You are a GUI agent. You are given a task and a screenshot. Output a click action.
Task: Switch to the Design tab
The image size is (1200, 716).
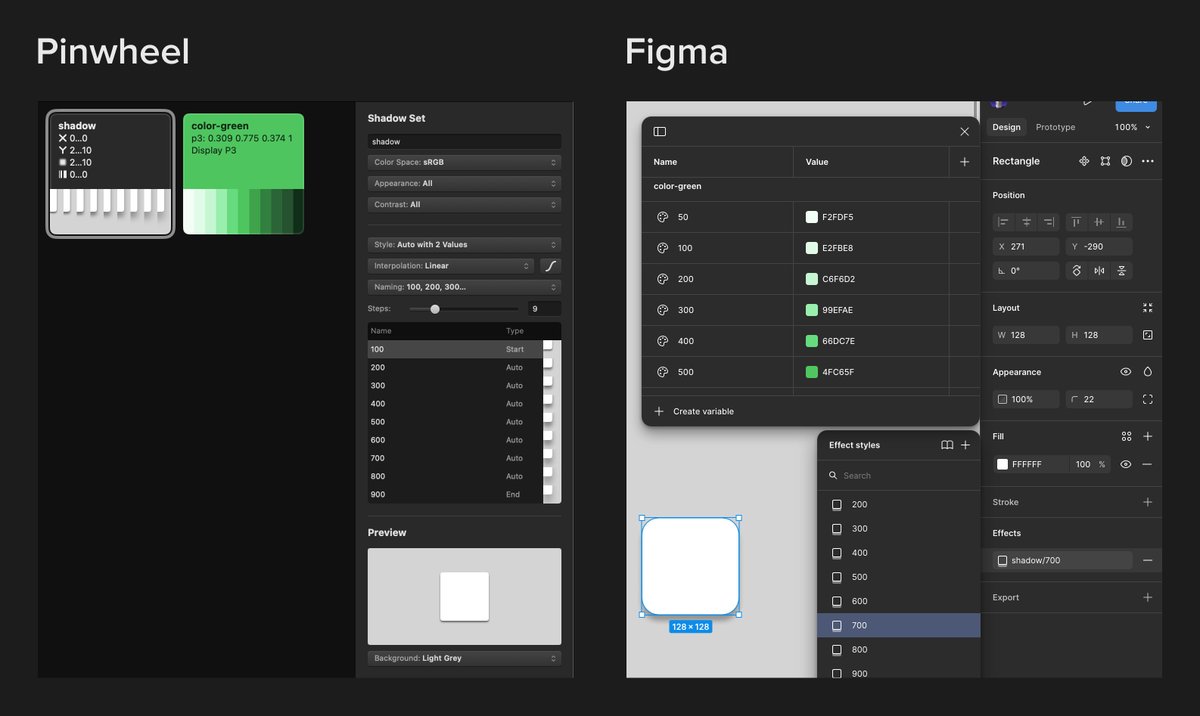tap(1006, 127)
